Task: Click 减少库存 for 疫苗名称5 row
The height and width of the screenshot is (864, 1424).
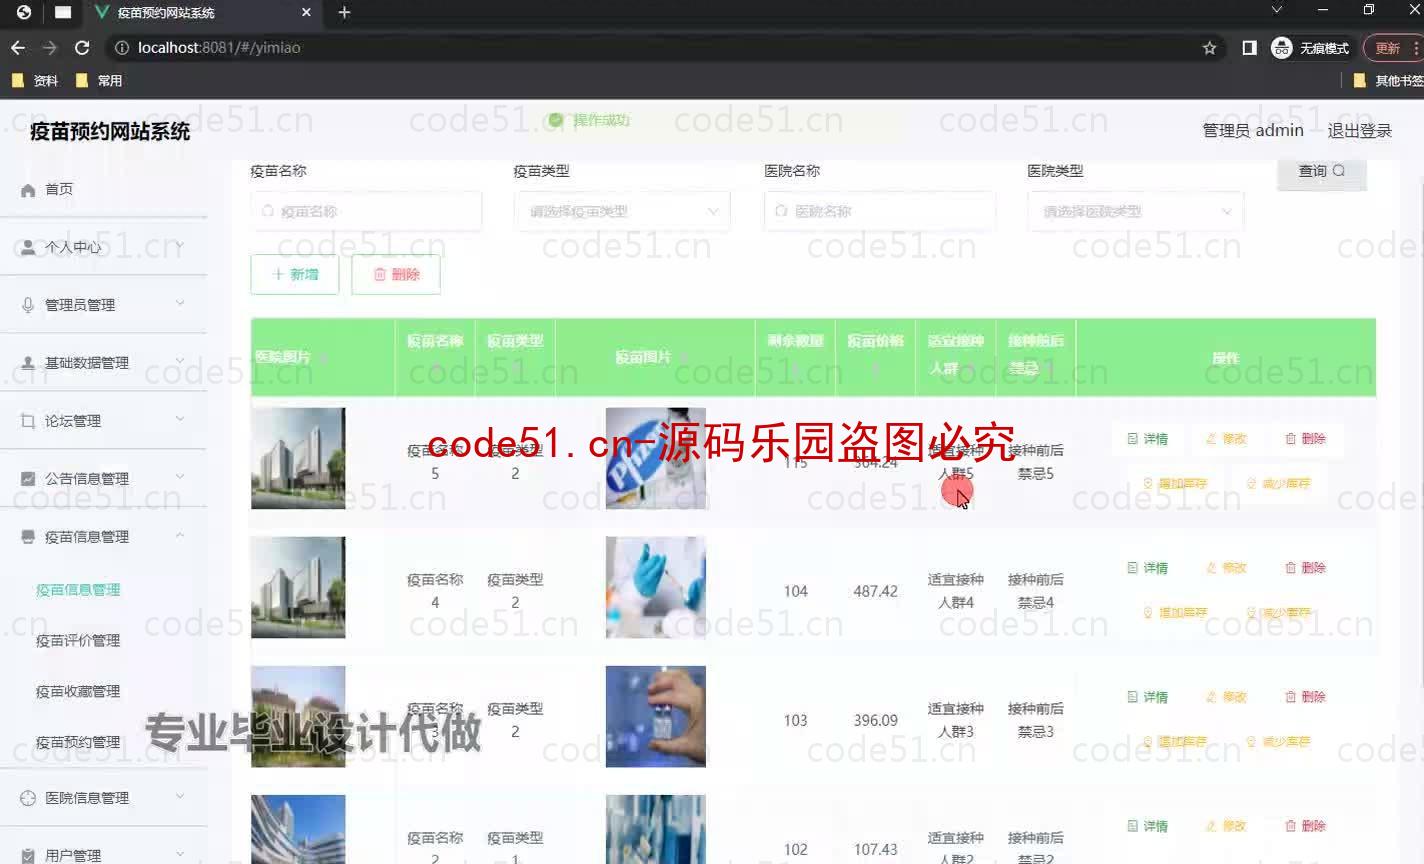Action: coord(1278,484)
